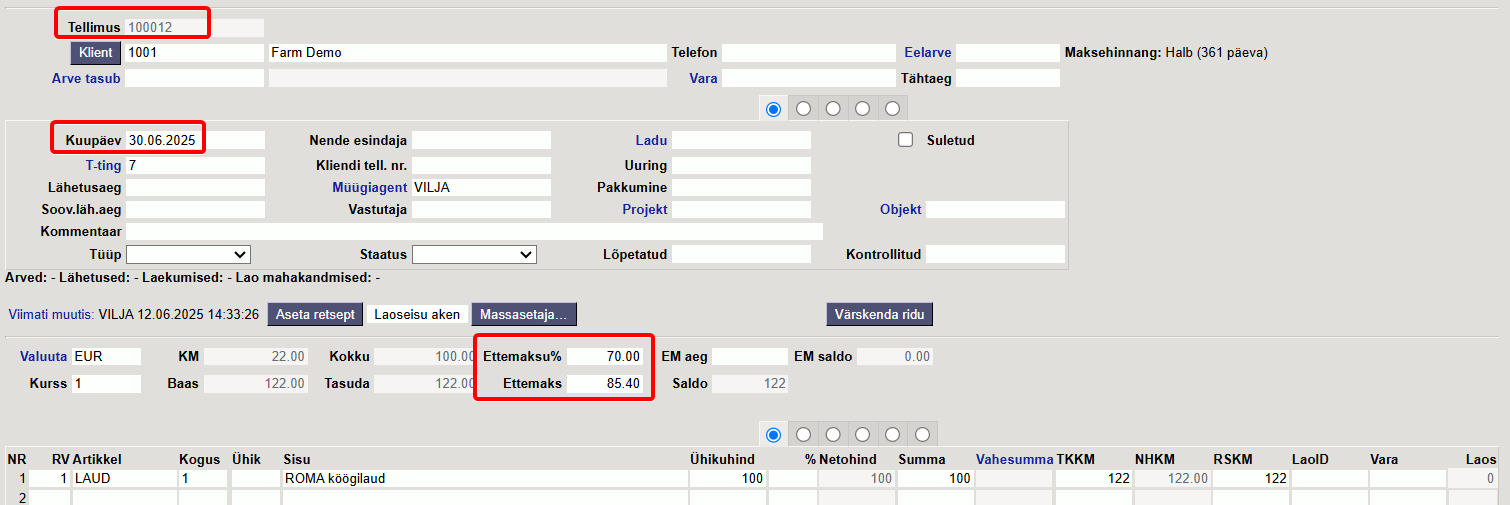Viewport: 1510px width, 505px height.
Task: Click the Objekt link
Action: 900,210
